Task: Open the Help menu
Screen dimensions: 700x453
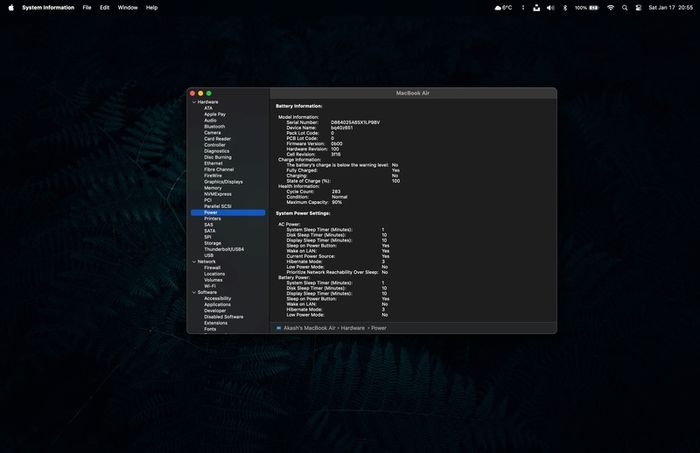Action: 152,8
